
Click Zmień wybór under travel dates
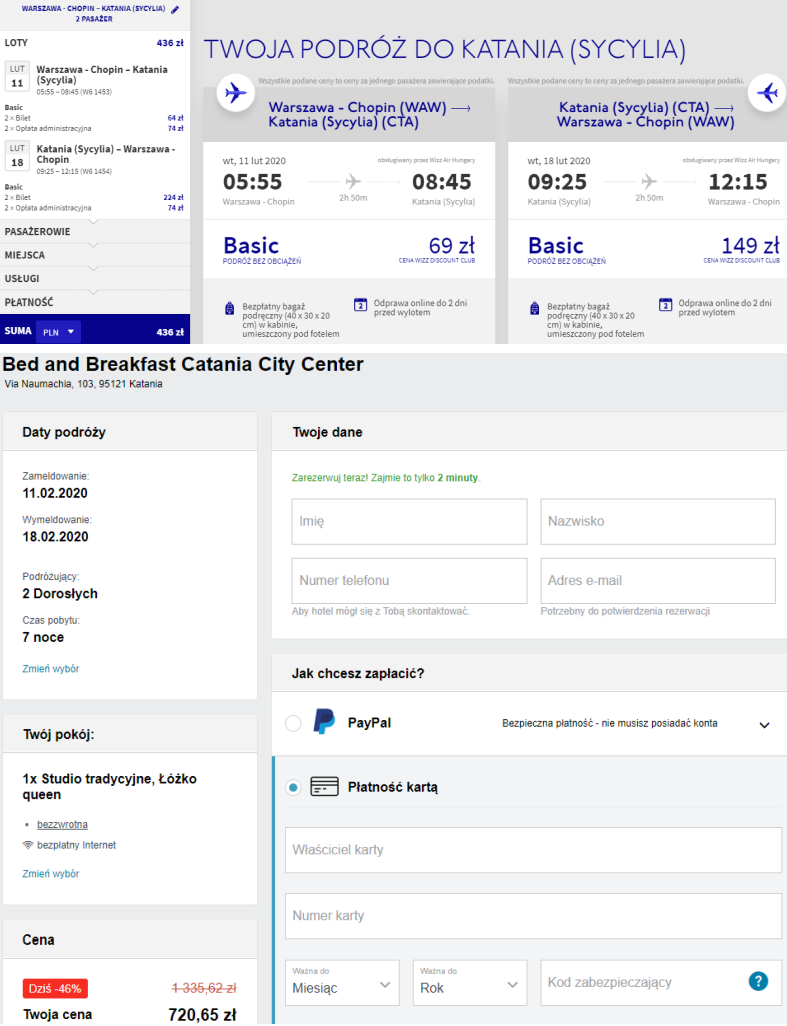click(50, 669)
